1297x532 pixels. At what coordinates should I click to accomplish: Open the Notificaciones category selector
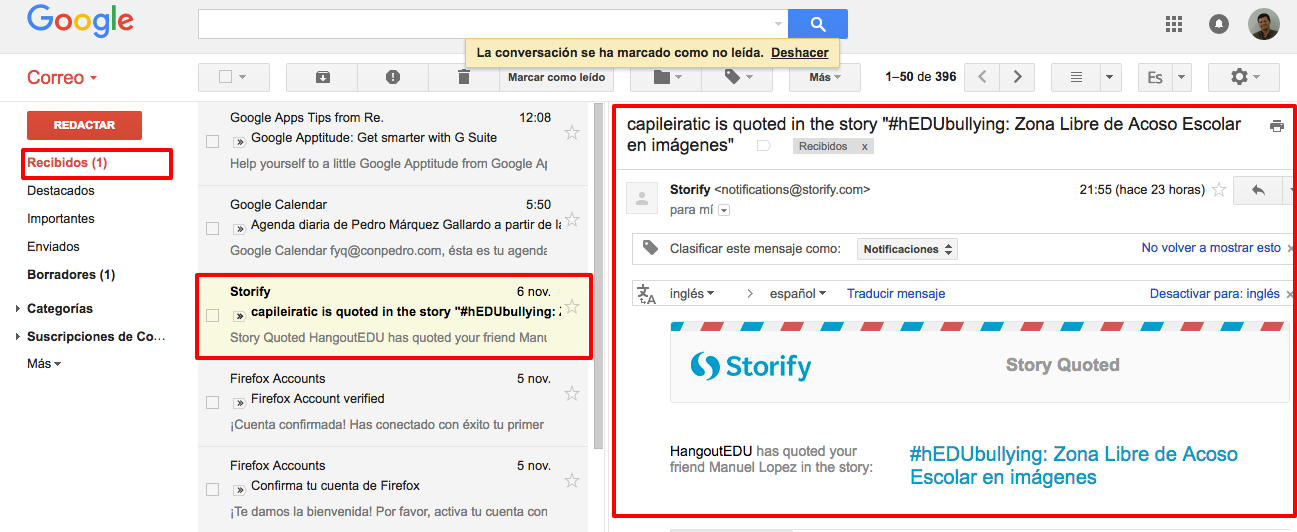[907, 249]
